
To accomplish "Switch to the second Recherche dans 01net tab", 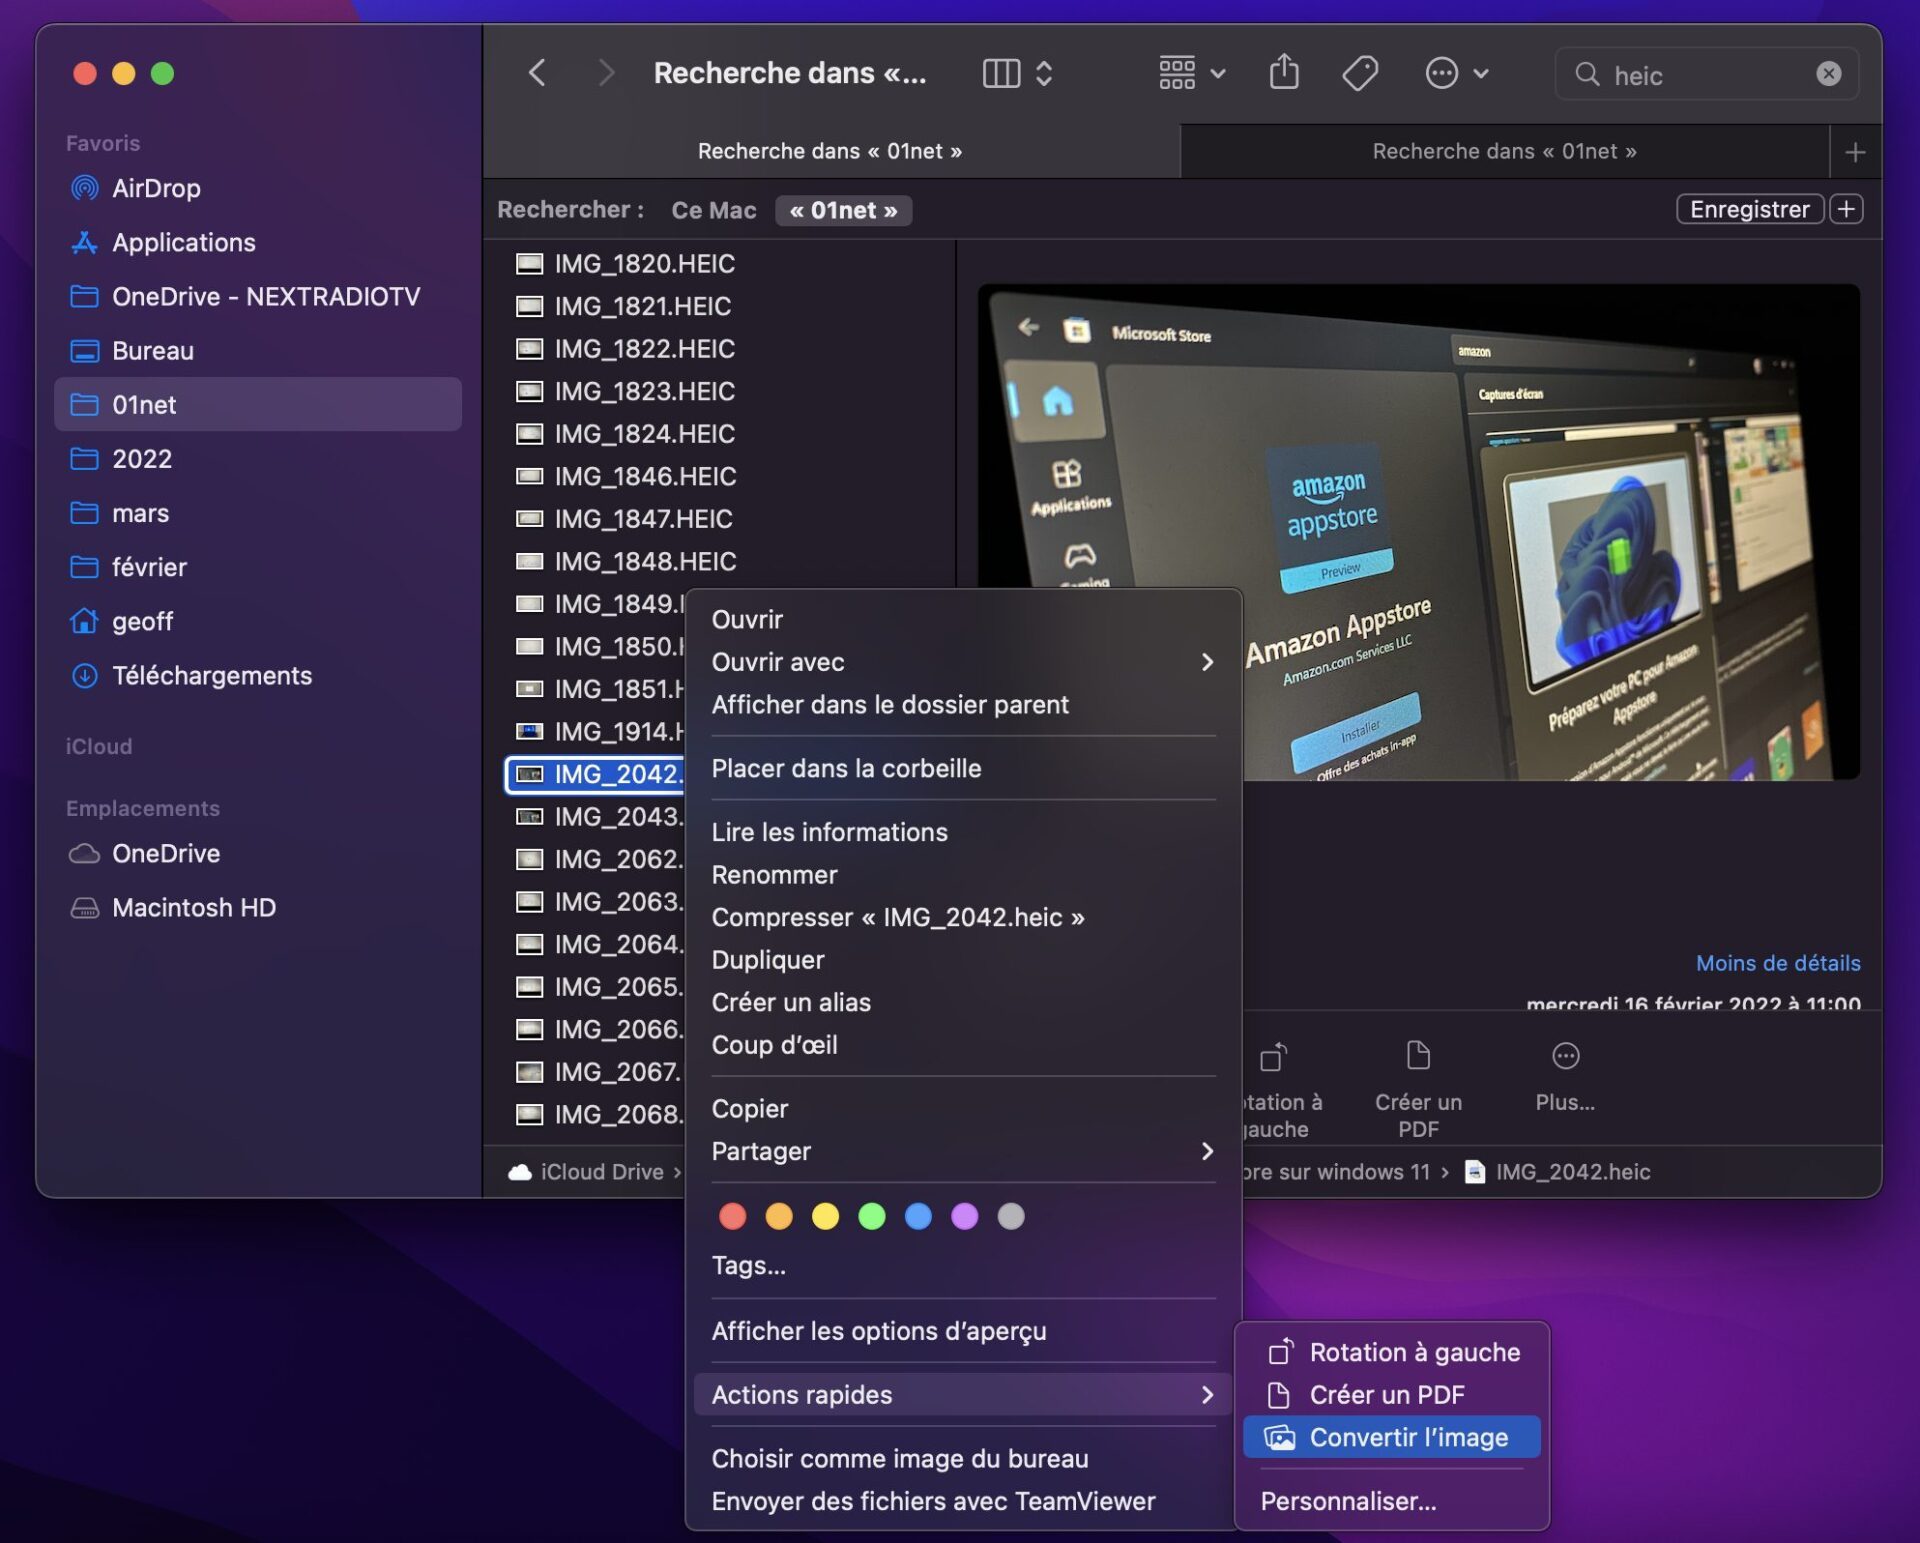I will pyautogui.click(x=1504, y=151).
